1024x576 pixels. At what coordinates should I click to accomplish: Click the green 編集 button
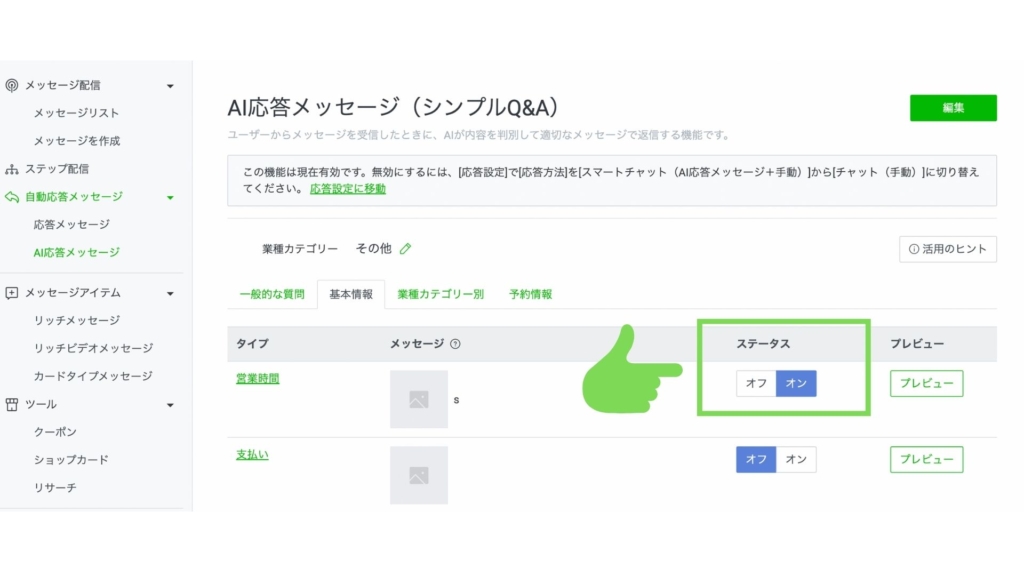tap(952, 108)
